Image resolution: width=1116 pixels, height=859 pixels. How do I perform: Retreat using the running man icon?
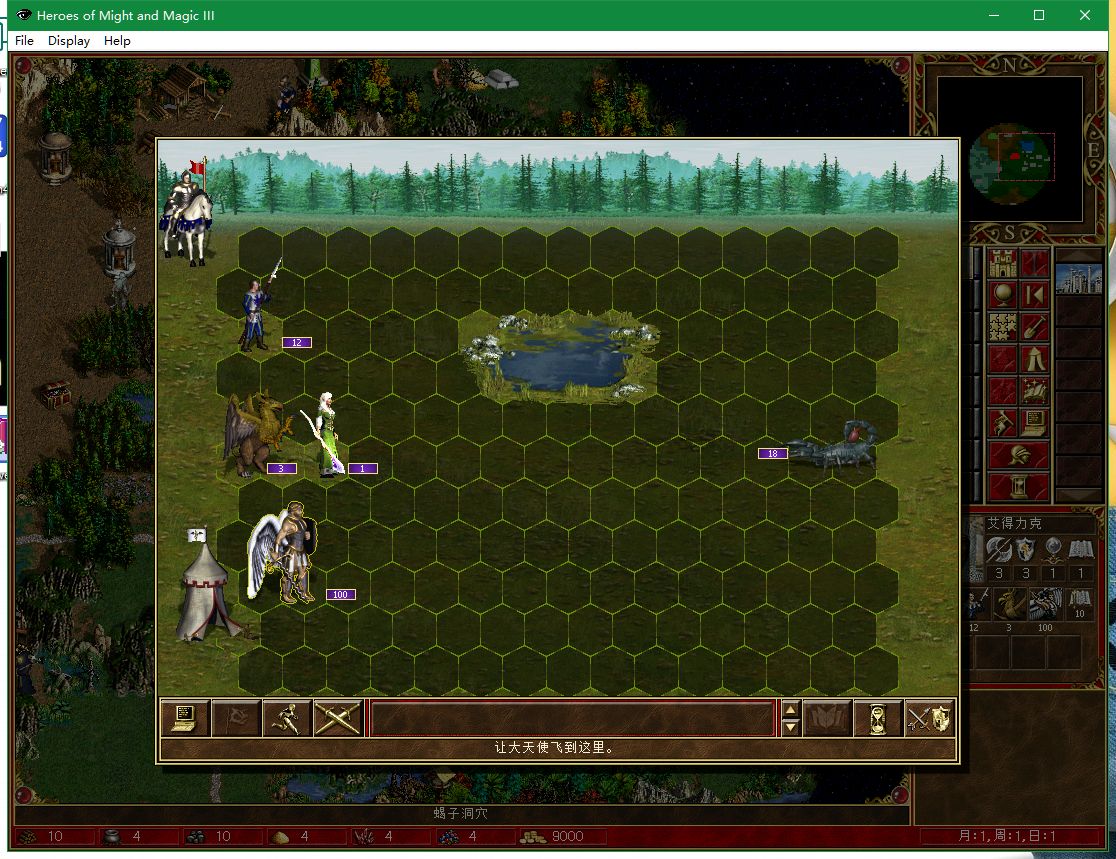click(x=287, y=718)
